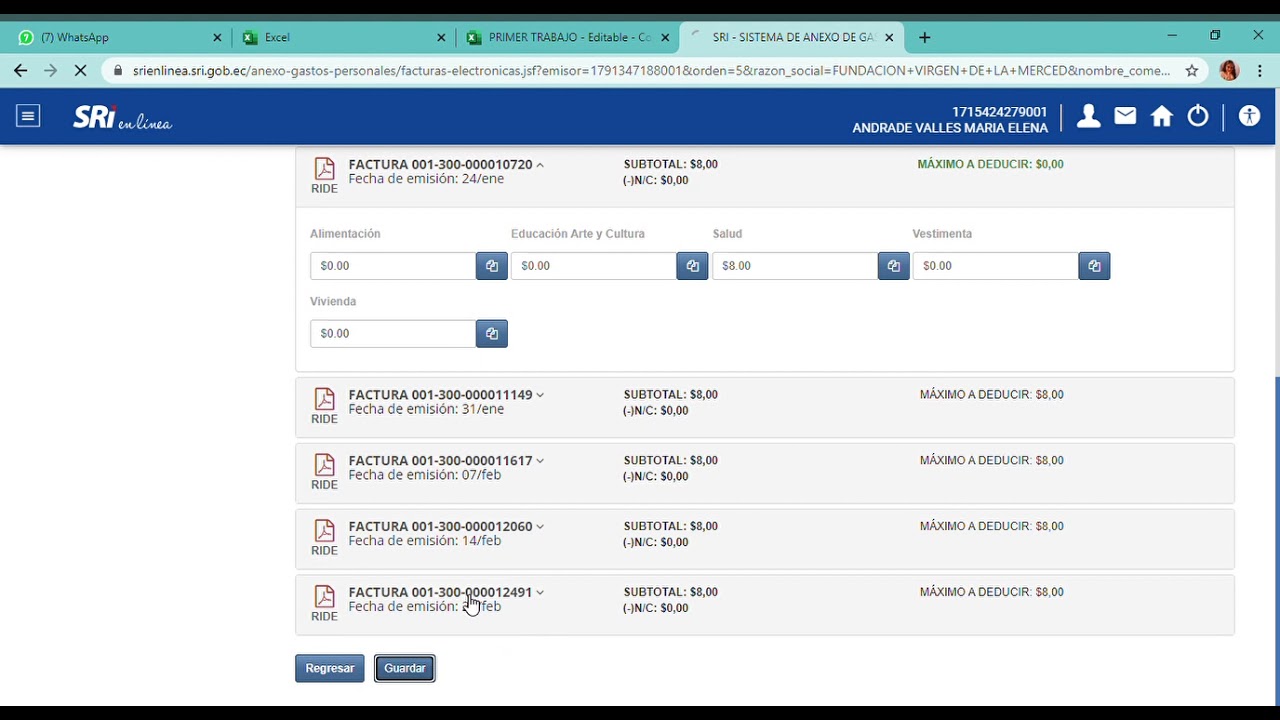Screen dimensions: 1280x720
Task: Open RIDE PDF for factura 000012060
Action: click(324, 537)
